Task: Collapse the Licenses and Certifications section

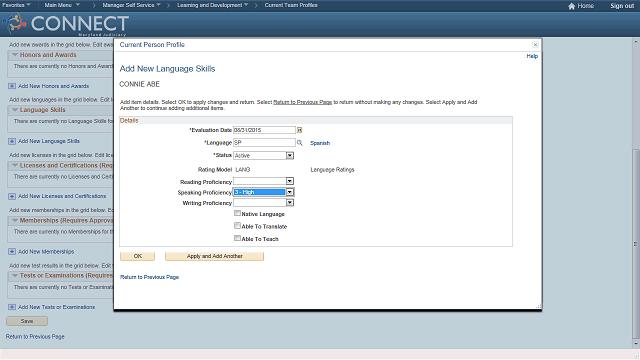Action: point(15,165)
